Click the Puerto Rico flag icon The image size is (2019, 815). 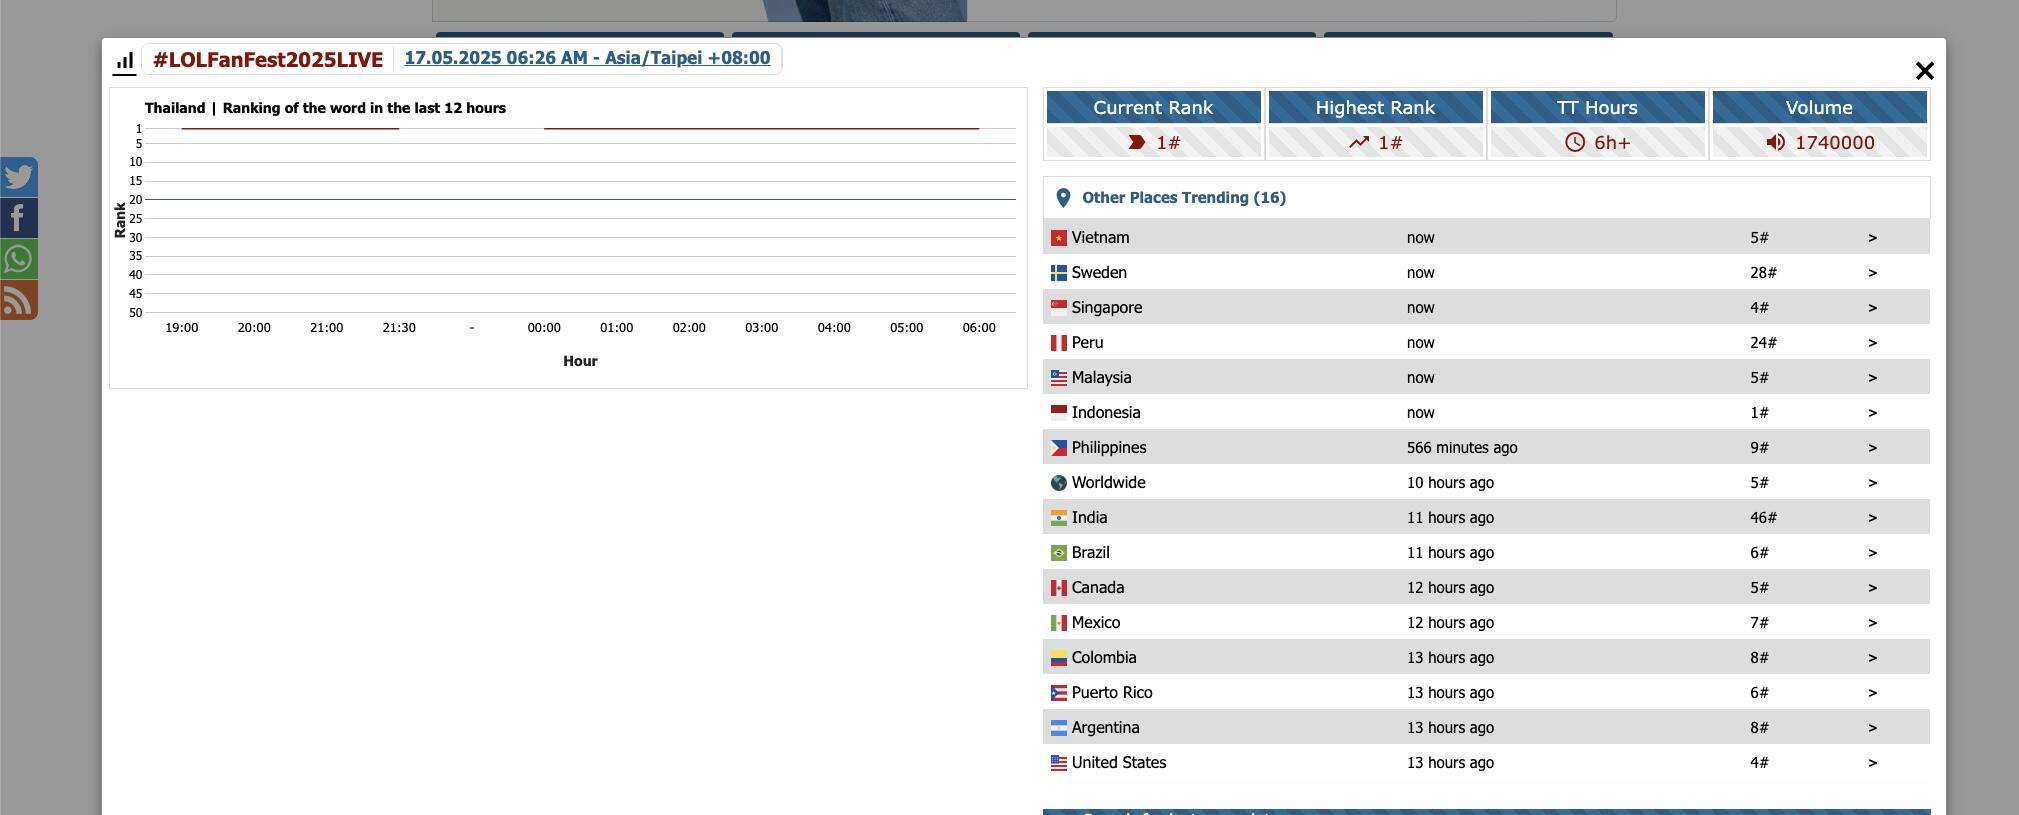click(1059, 693)
